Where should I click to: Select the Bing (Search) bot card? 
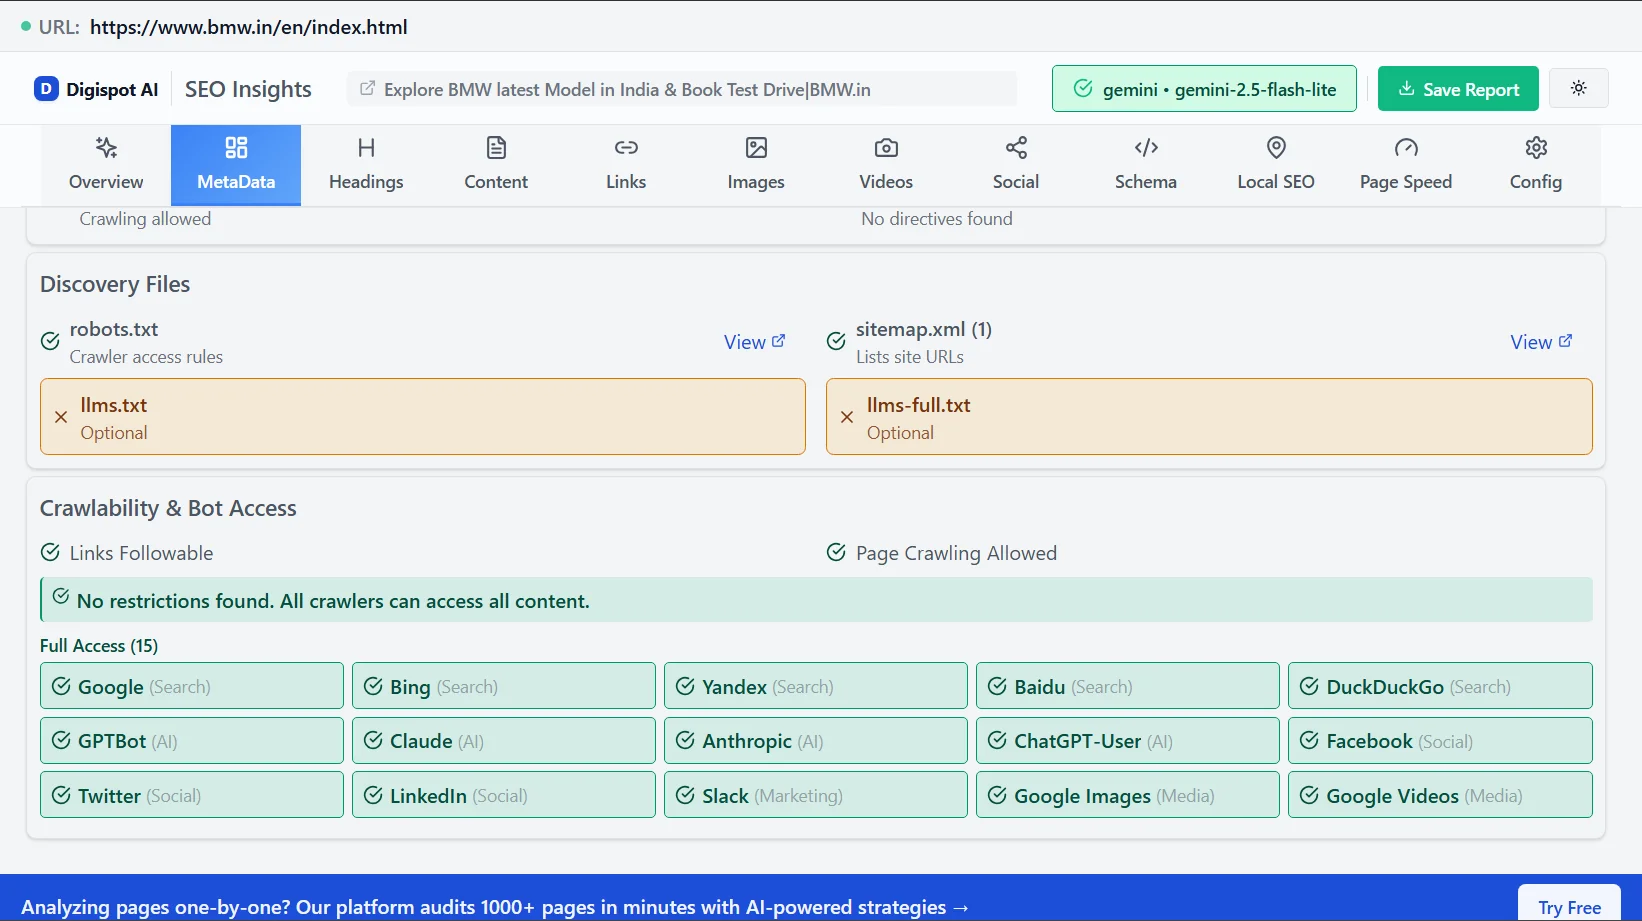(504, 686)
